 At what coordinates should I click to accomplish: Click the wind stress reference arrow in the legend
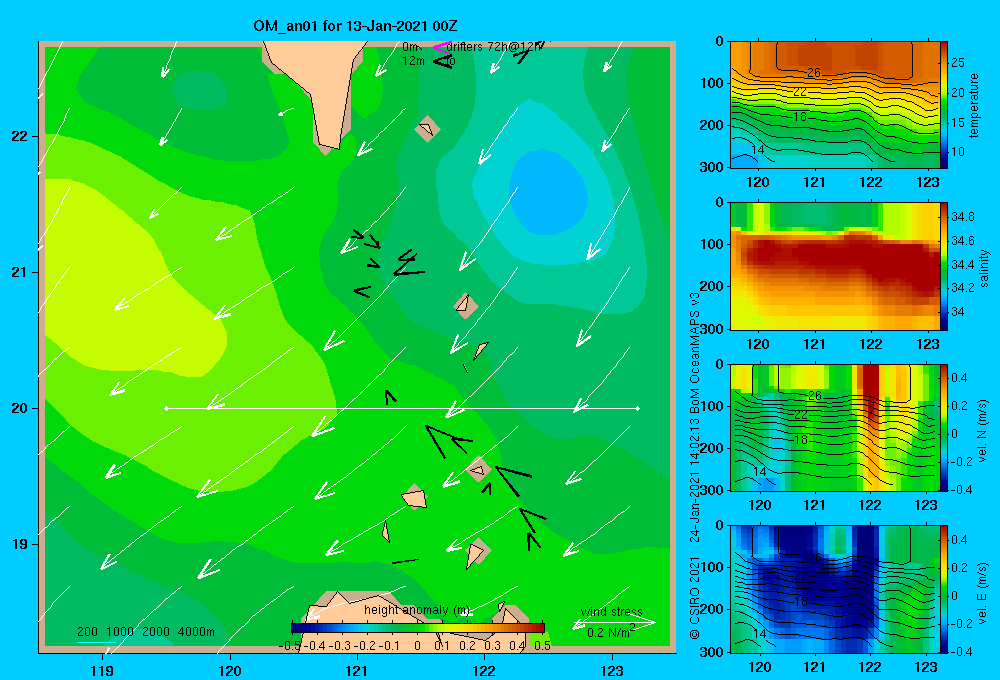tap(614, 623)
